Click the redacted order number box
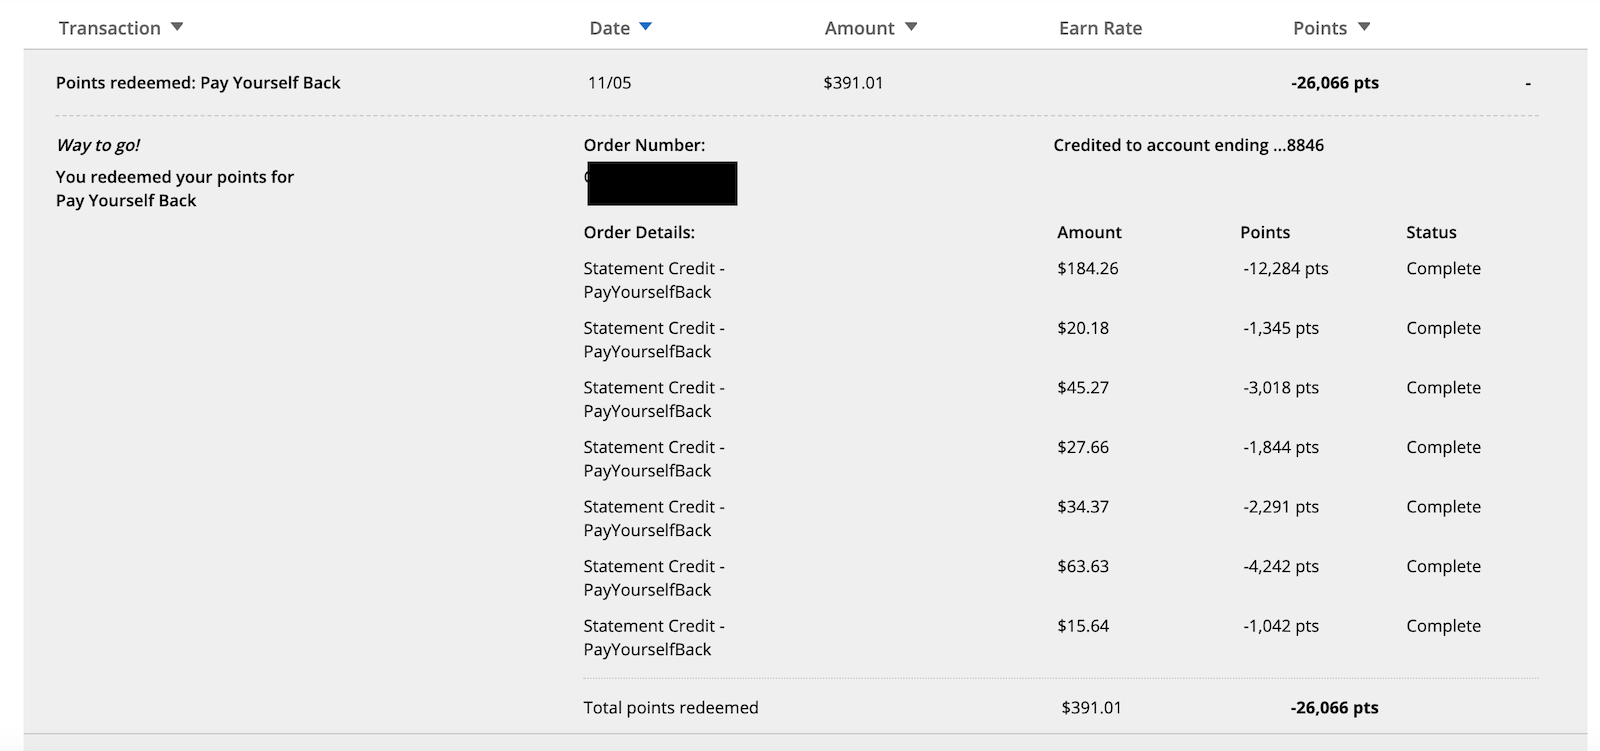The width and height of the screenshot is (1600, 751). point(662,184)
